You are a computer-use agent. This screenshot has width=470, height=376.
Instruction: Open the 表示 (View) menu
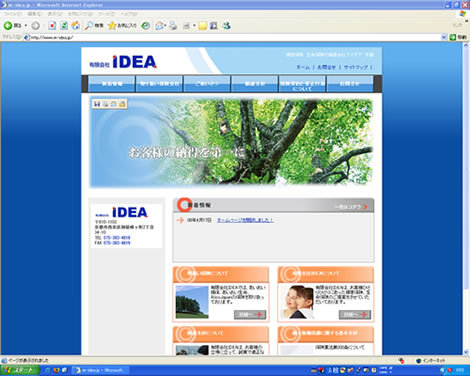[x=55, y=14]
